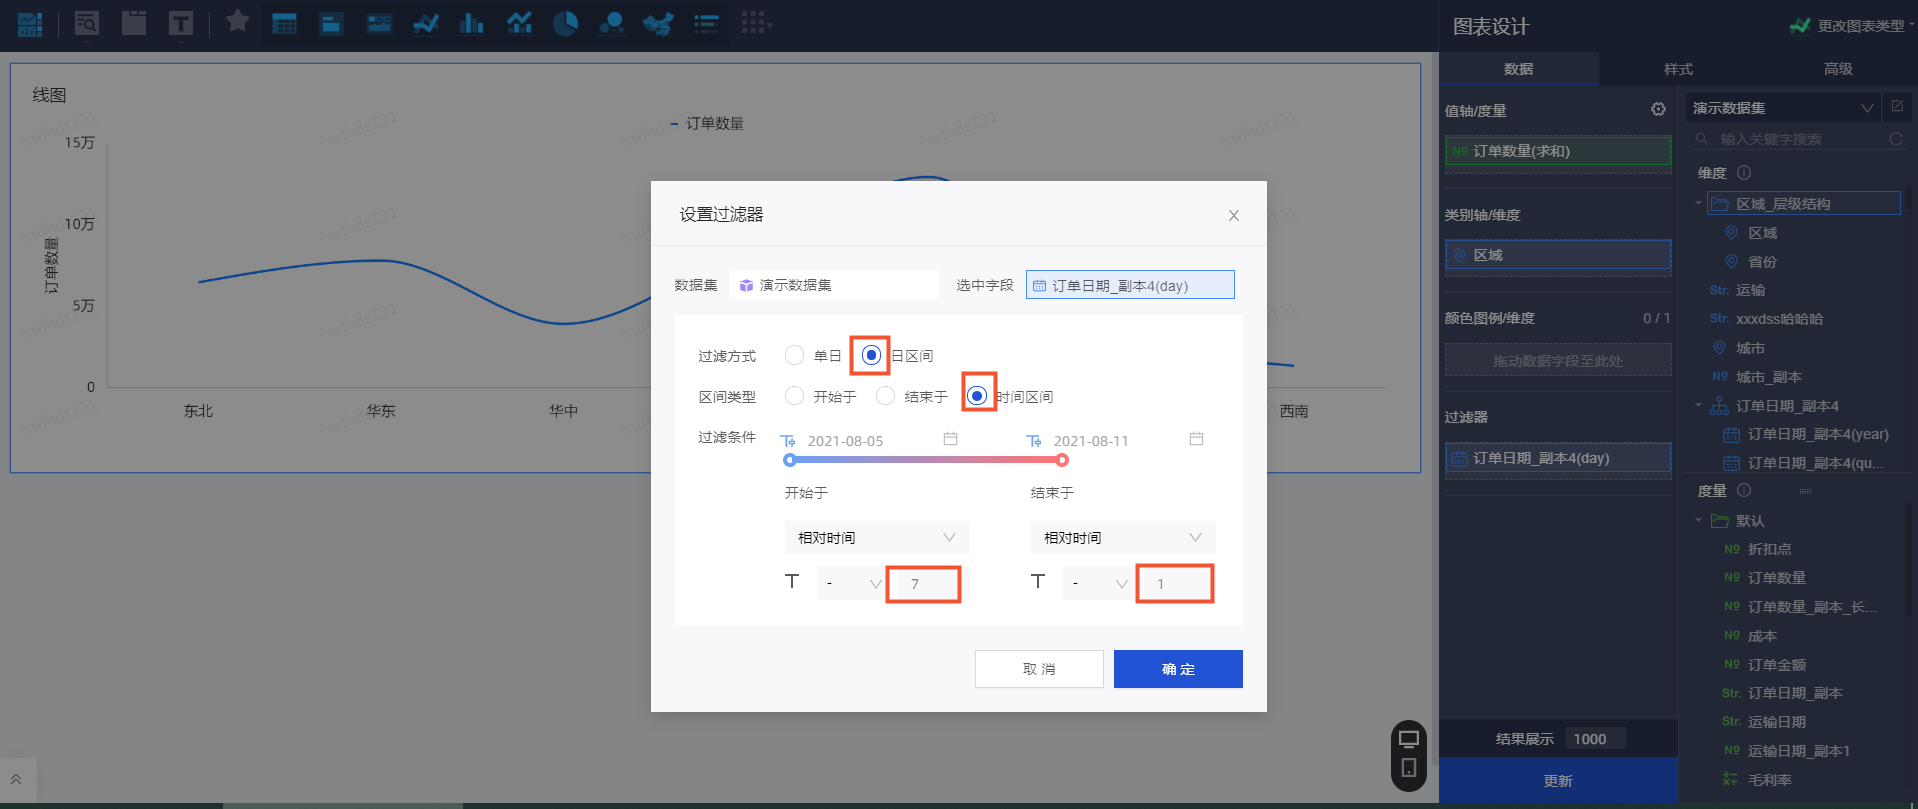Collapse the 区域_层级结构 tree folder
The width and height of the screenshot is (1918, 809).
1698,204
